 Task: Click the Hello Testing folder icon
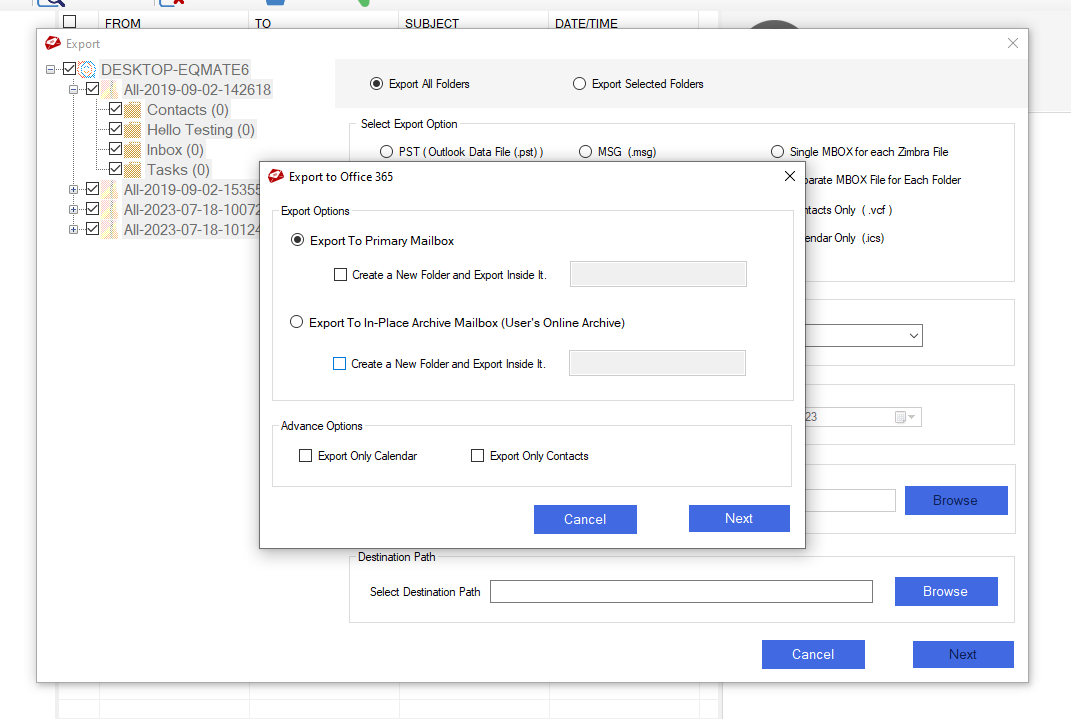pos(133,130)
